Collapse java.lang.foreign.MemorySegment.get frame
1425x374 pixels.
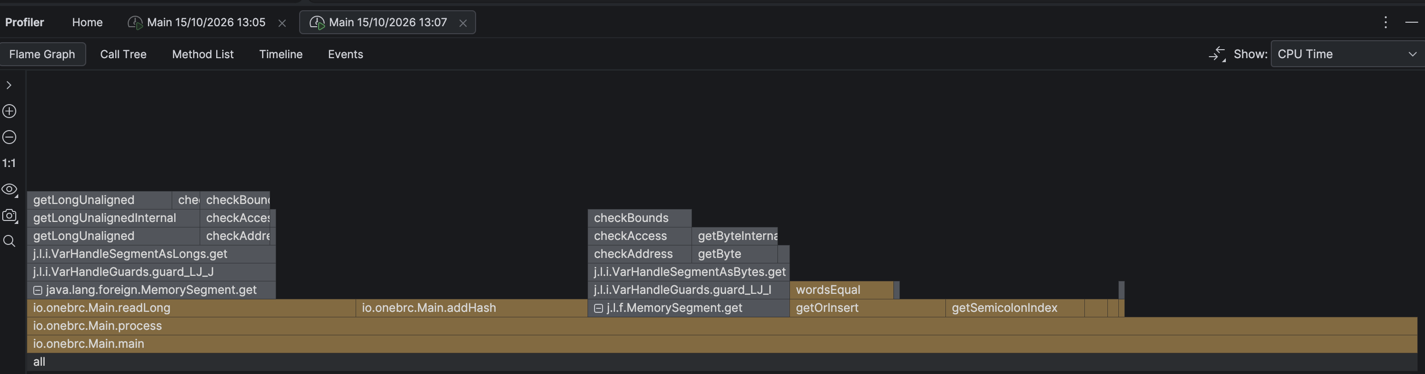coord(37,290)
